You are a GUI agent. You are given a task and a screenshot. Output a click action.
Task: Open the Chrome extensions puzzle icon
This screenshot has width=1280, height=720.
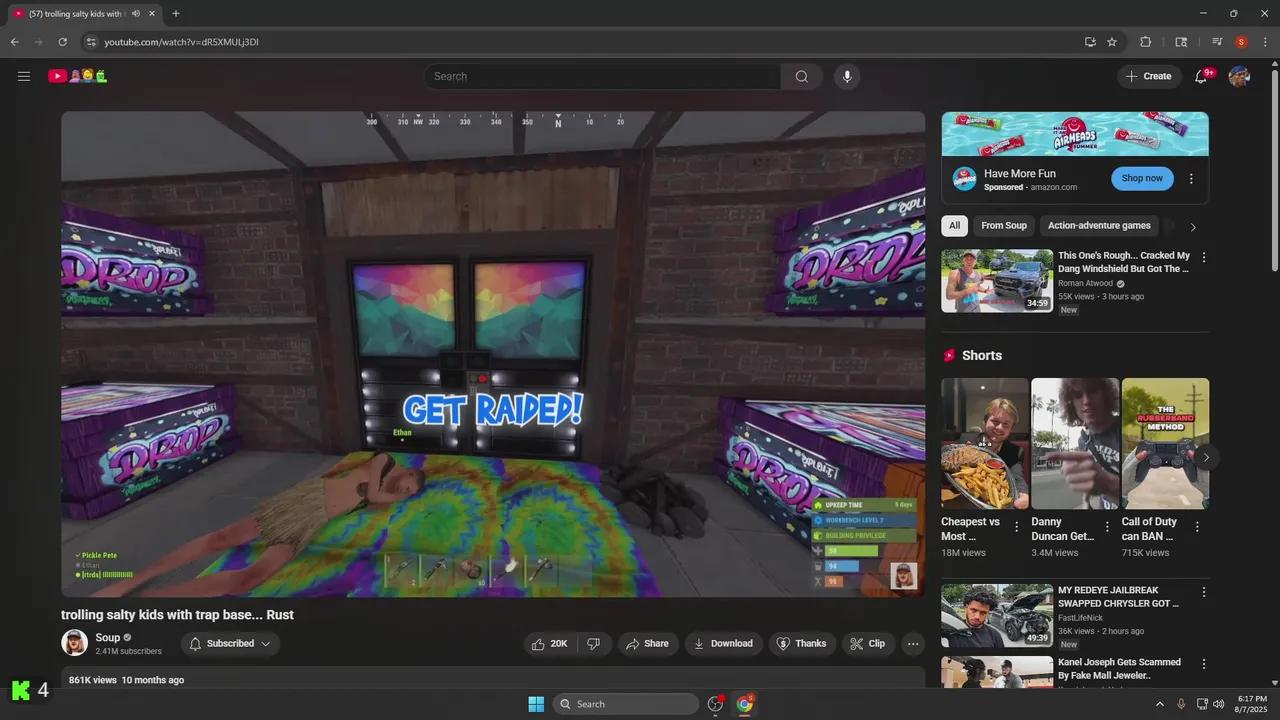click(x=1146, y=42)
